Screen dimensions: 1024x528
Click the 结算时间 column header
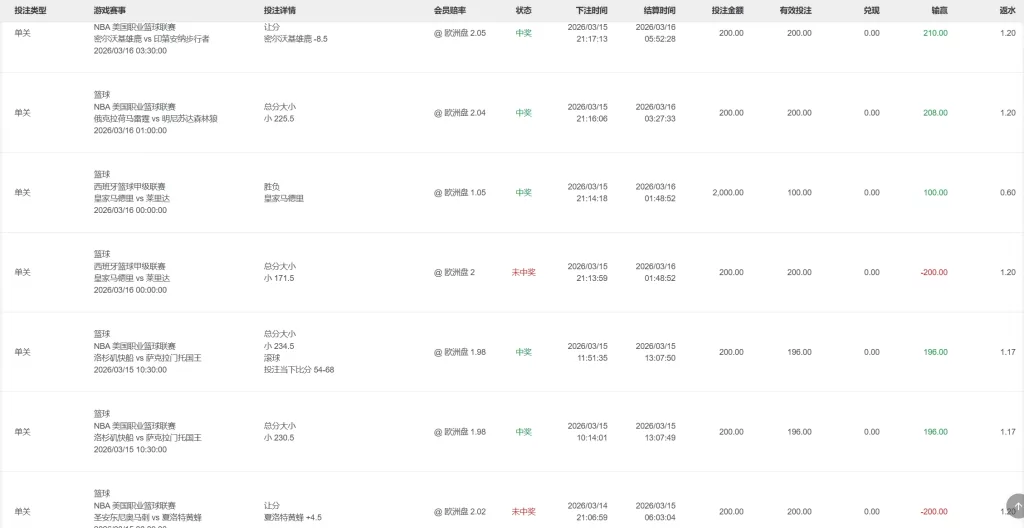[660, 10]
